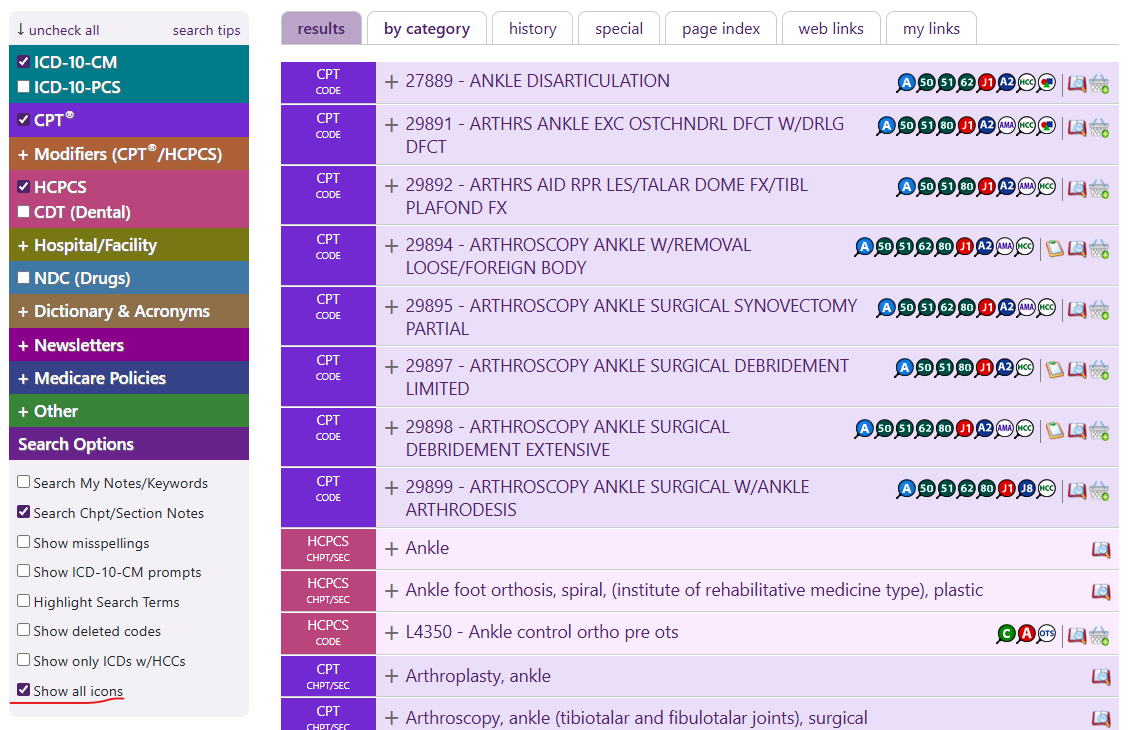1134x730 pixels.
Task: Add code 29891 to basket
Action: coord(1099,127)
